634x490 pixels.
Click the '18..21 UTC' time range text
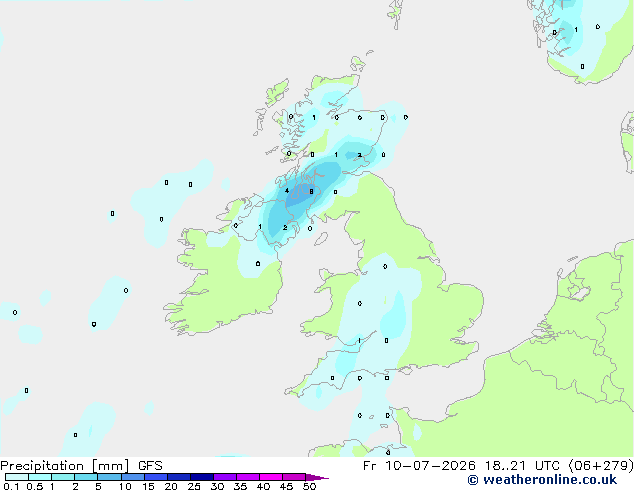(522, 466)
